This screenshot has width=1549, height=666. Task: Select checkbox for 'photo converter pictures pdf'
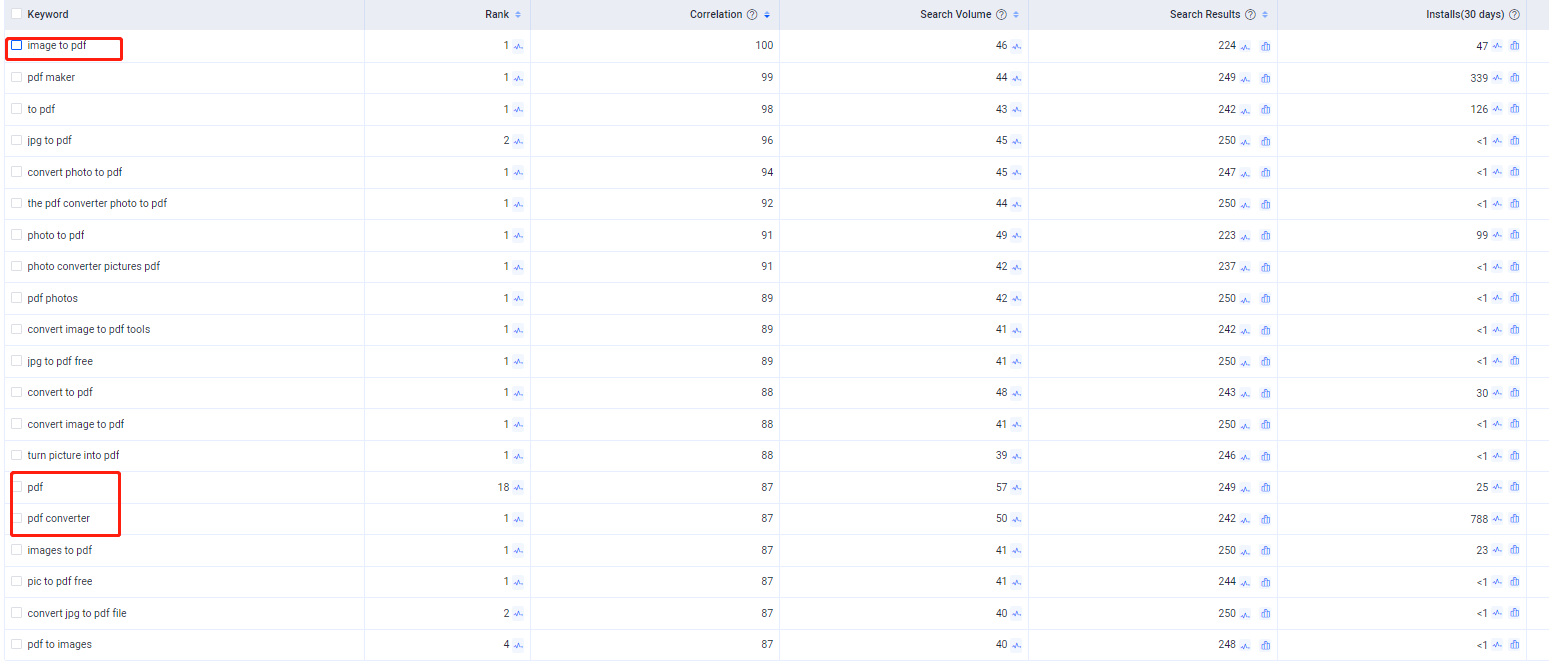pos(16,266)
